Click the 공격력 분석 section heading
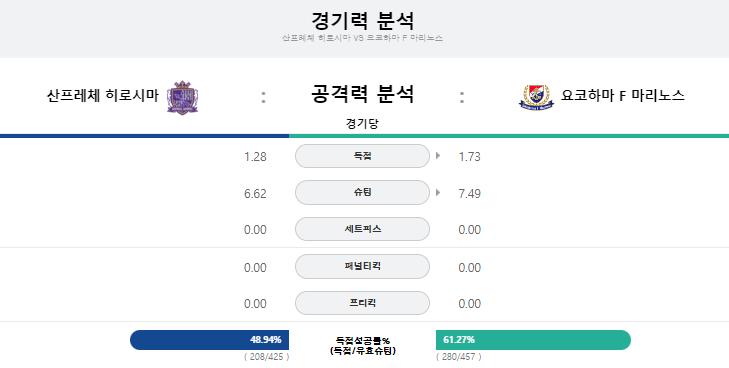 click(x=362, y=94)
